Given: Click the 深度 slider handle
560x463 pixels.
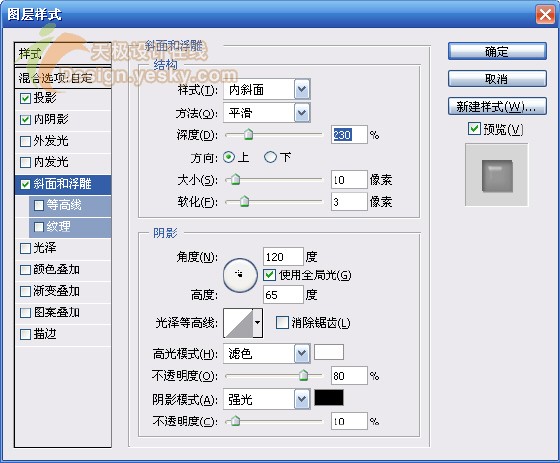Looking at the screenshot, I should pyautogui.click(x=249, y=135).
